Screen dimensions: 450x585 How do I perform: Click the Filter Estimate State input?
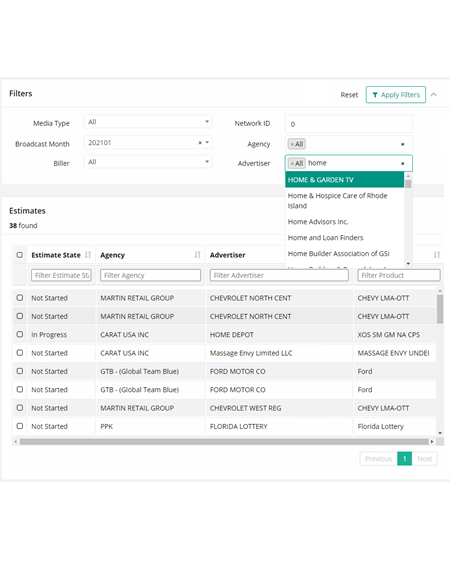pyautogui.click(x=62, y=275)
